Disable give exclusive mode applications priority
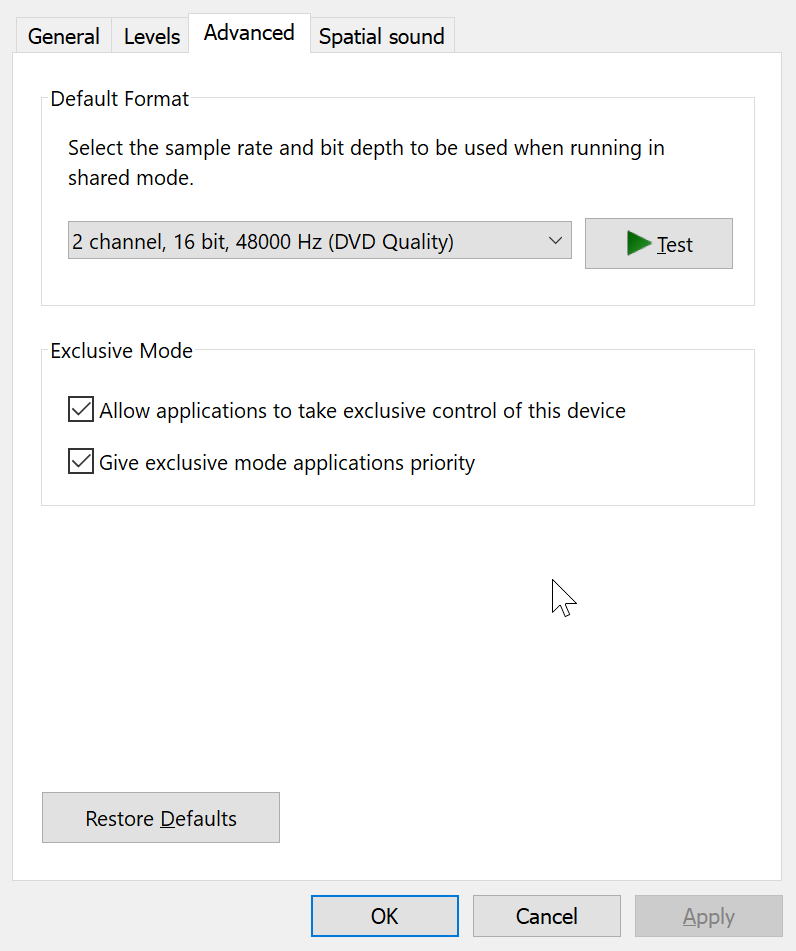Screen dimensions: 796x951 coord(80,461)
